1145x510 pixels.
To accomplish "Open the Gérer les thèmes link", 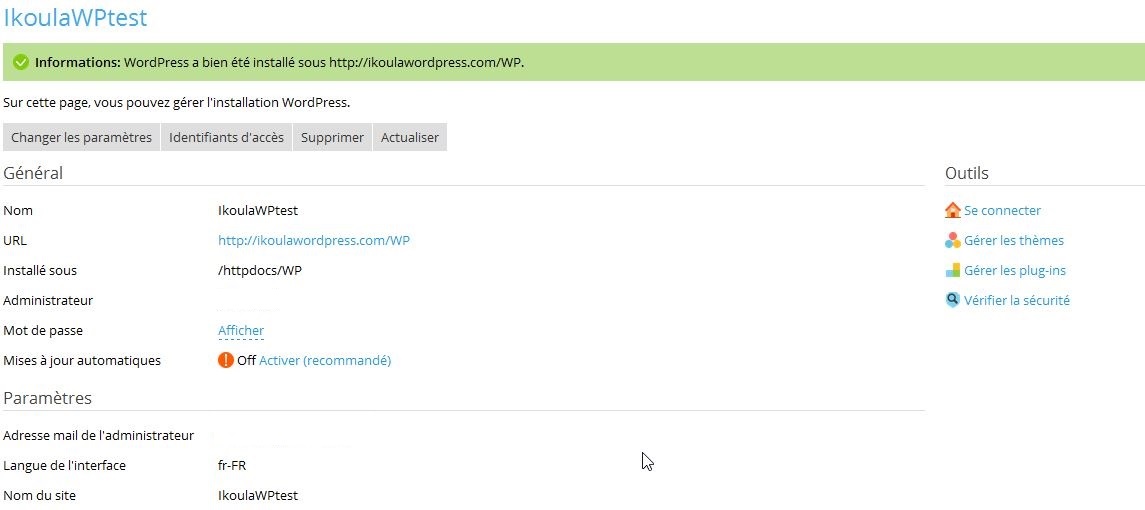I will tap(1013, 240).
